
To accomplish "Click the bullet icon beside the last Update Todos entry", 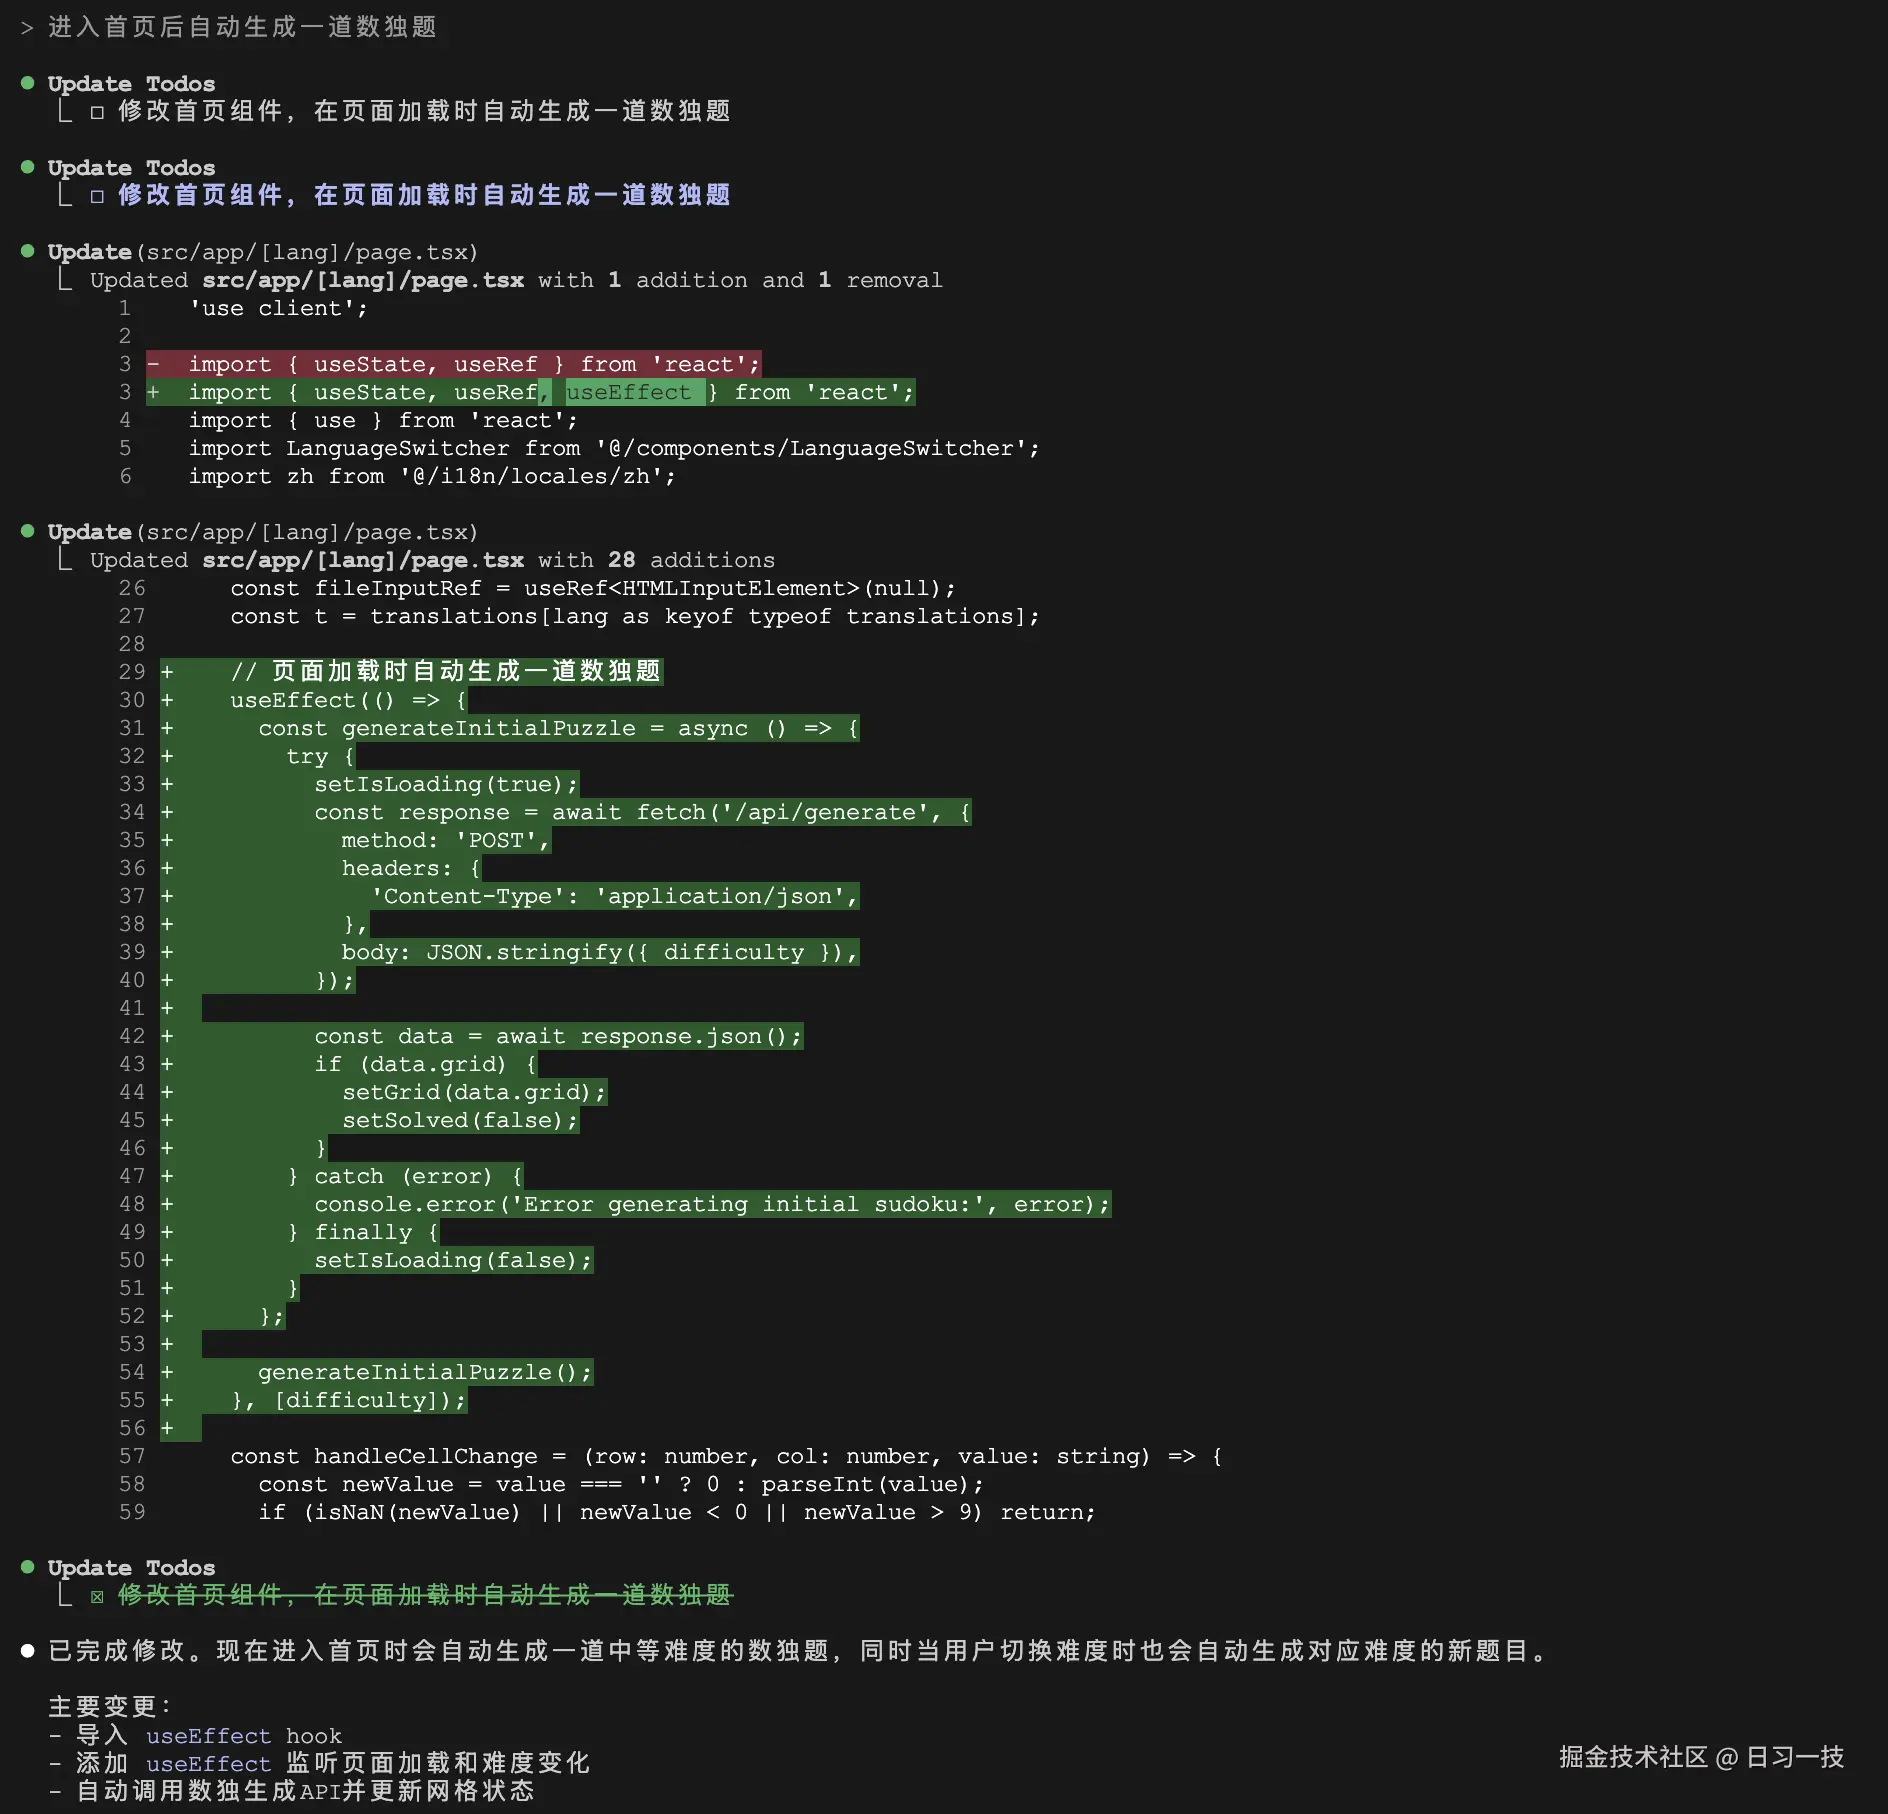I will 28,1567.
